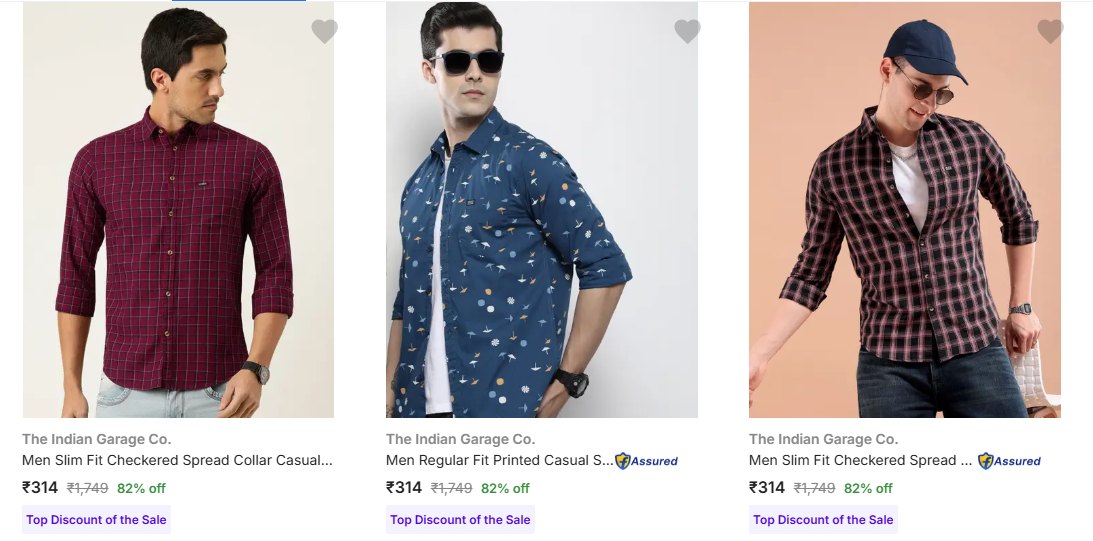The height and width of the screenshot is (541, 1093).
Task: Click the ₹314 price of the maroon shirt
Action: (x=40, y=488)
